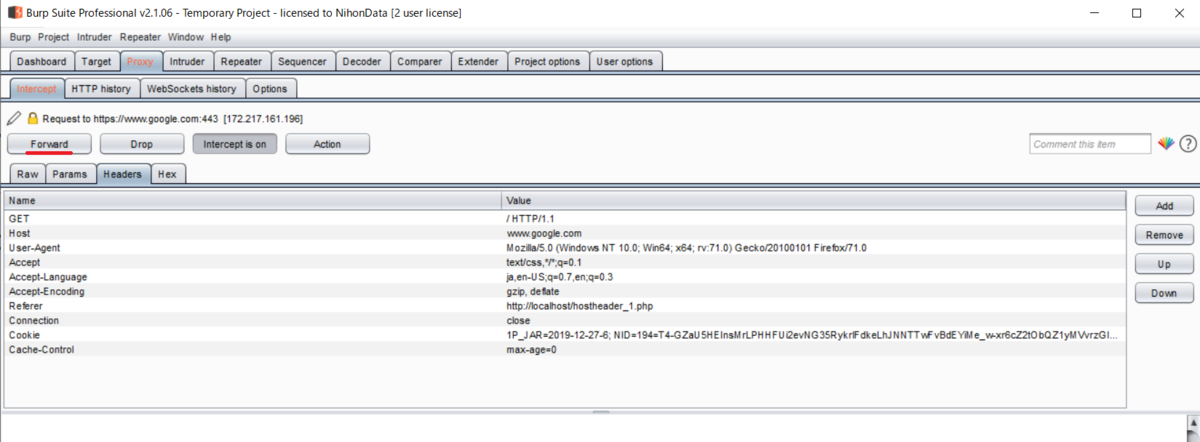Viewport: 1200px width, 442px height.
Task: Select the Connection header row
Action: 565,320
